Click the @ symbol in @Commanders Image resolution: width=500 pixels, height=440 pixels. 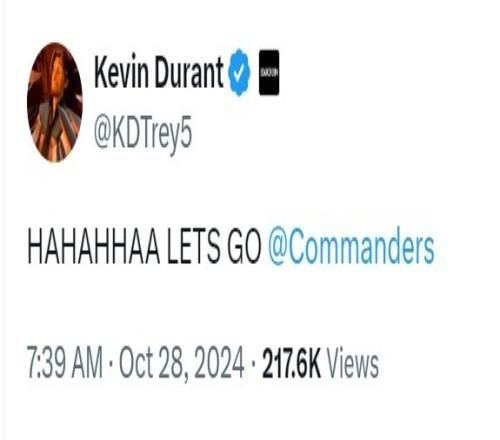[x=277, y=247]
